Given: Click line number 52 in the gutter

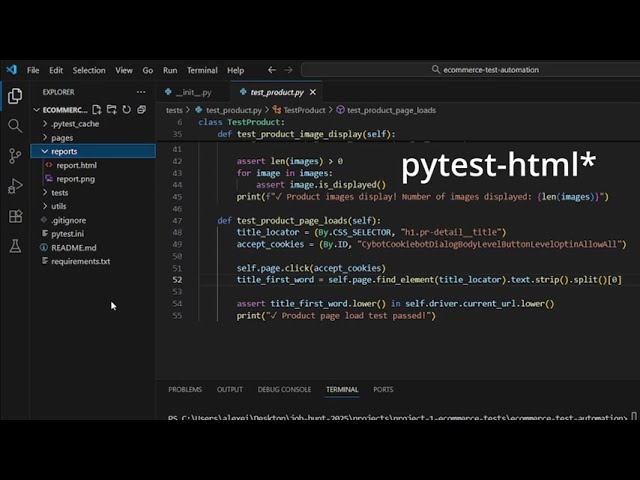Looking at the screenshot, I should [x=177, y=280].
